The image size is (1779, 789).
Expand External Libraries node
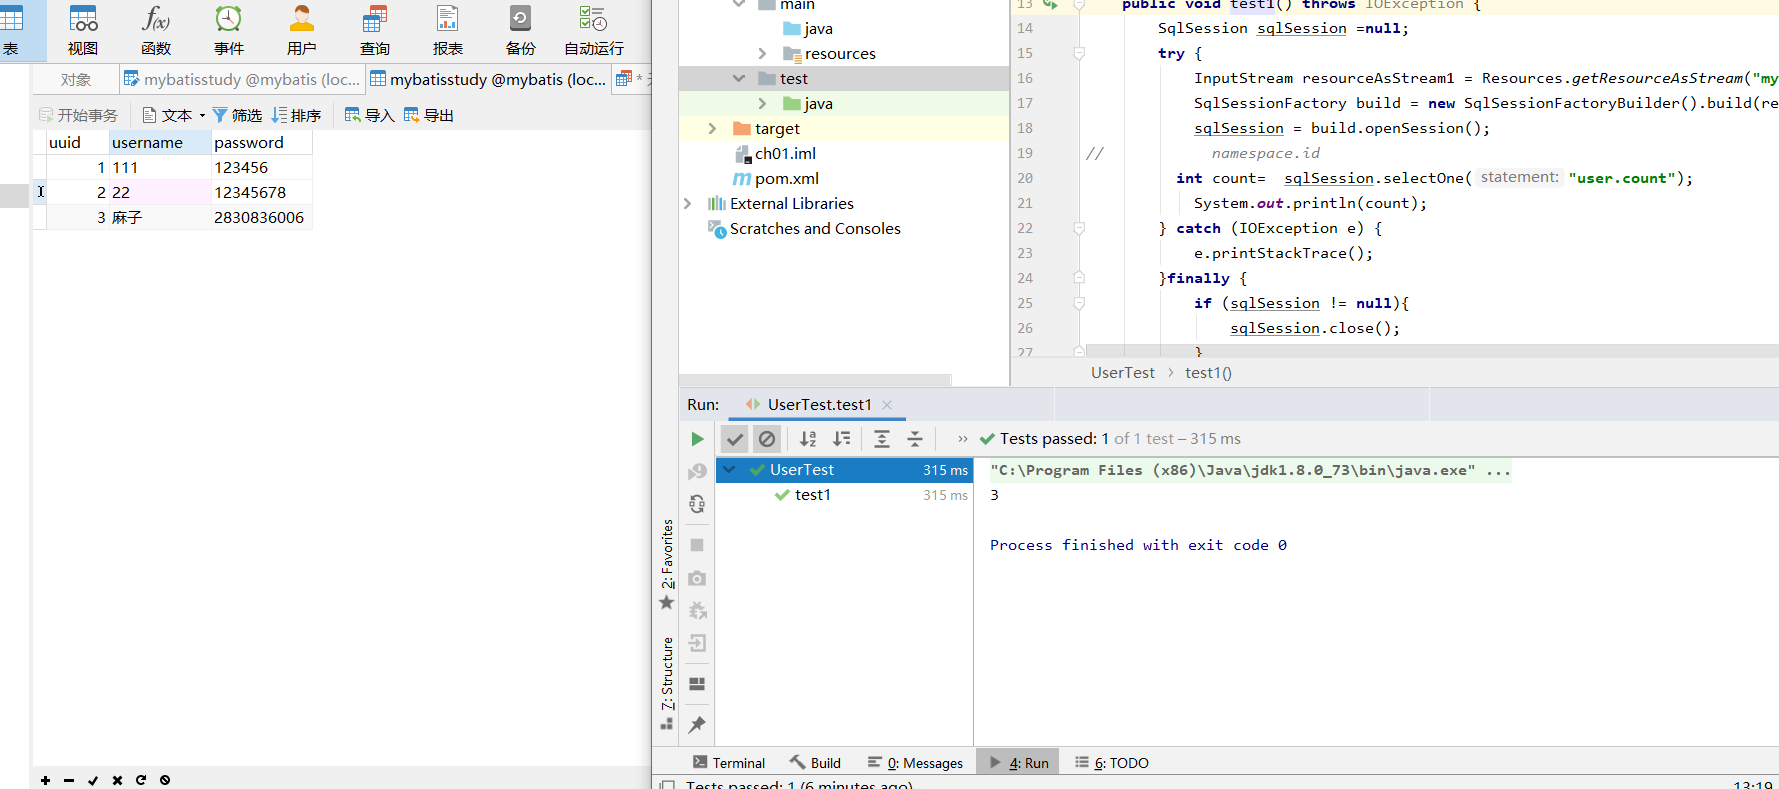coord(687,203)
